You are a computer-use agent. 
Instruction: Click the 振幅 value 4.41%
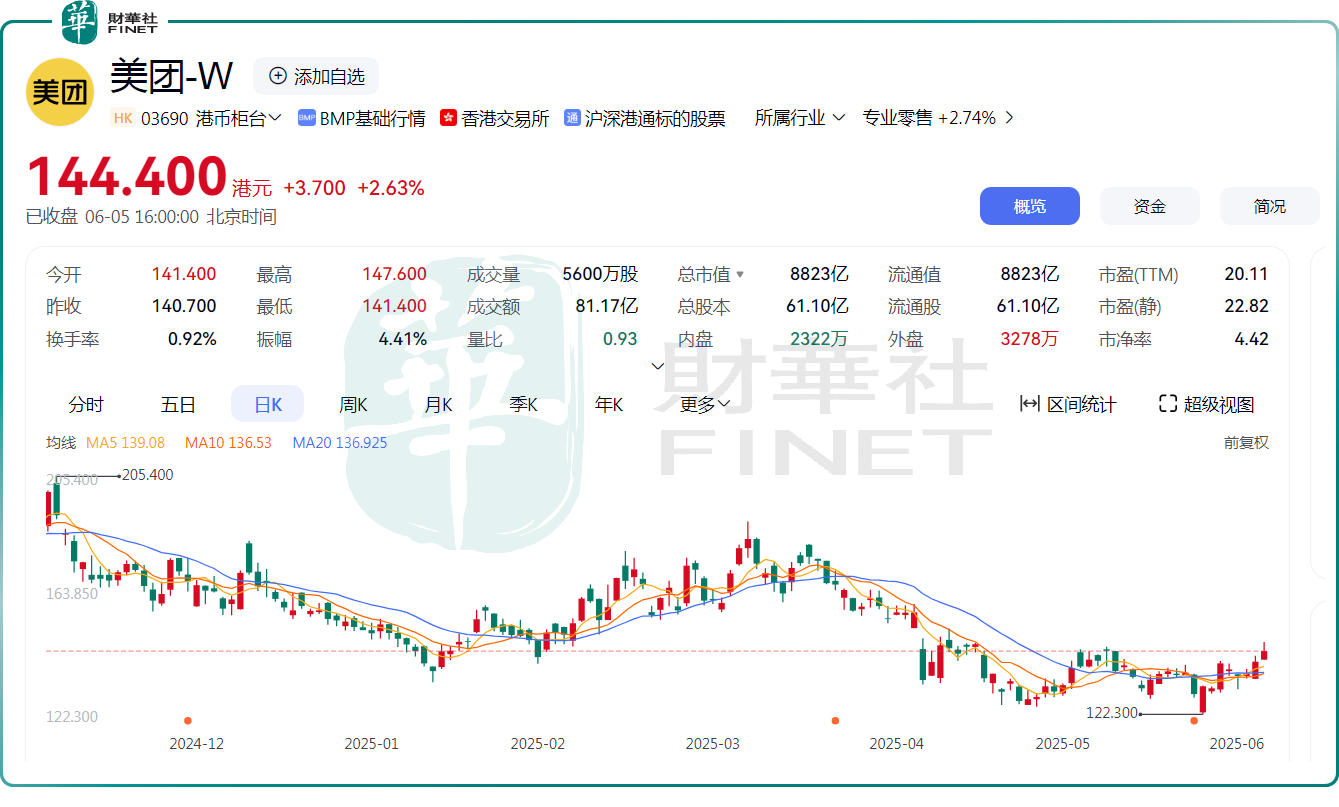click(402, 339)
